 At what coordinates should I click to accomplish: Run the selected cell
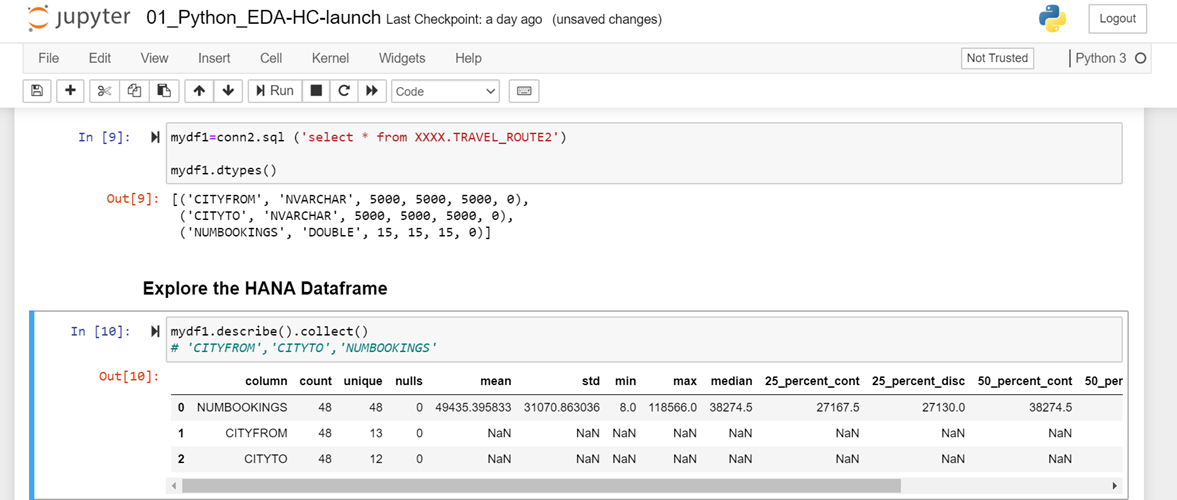coord(275,91)
